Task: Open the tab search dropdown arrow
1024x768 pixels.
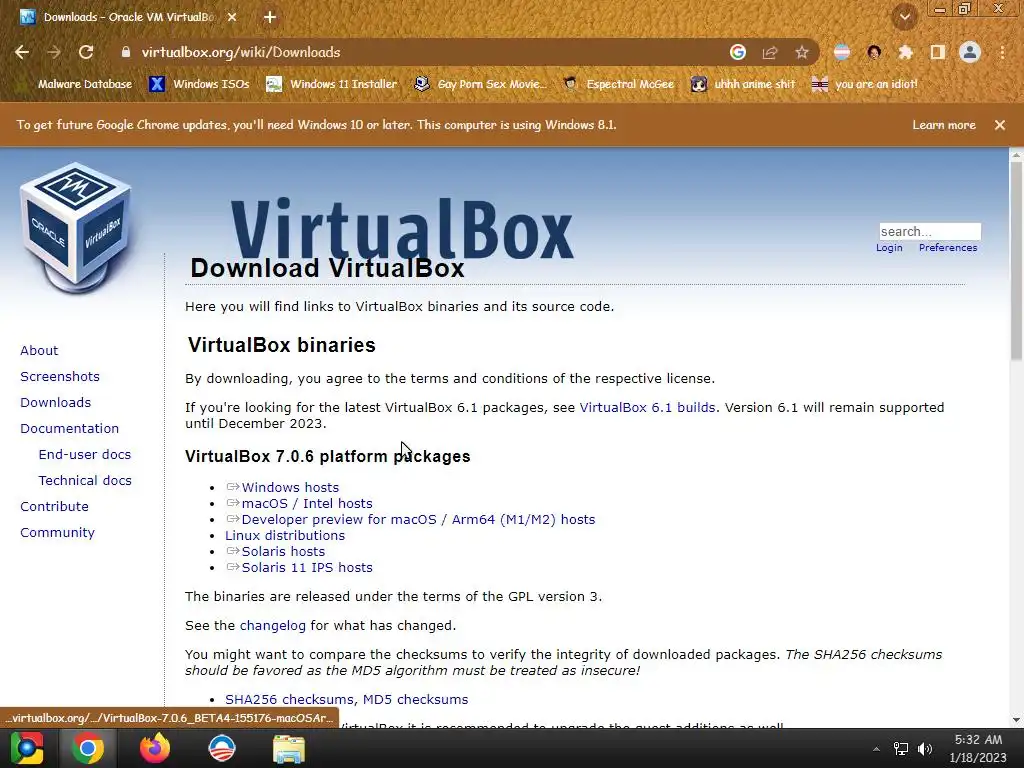Action: pyautogui.click(x=905, y=17)
